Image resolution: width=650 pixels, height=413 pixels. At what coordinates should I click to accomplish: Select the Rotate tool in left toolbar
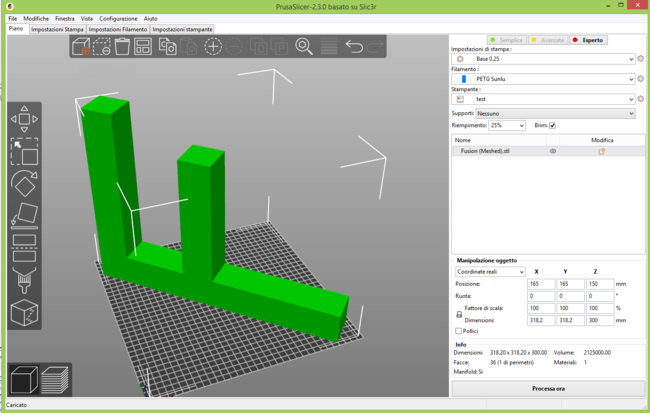[x=25, y=183]
